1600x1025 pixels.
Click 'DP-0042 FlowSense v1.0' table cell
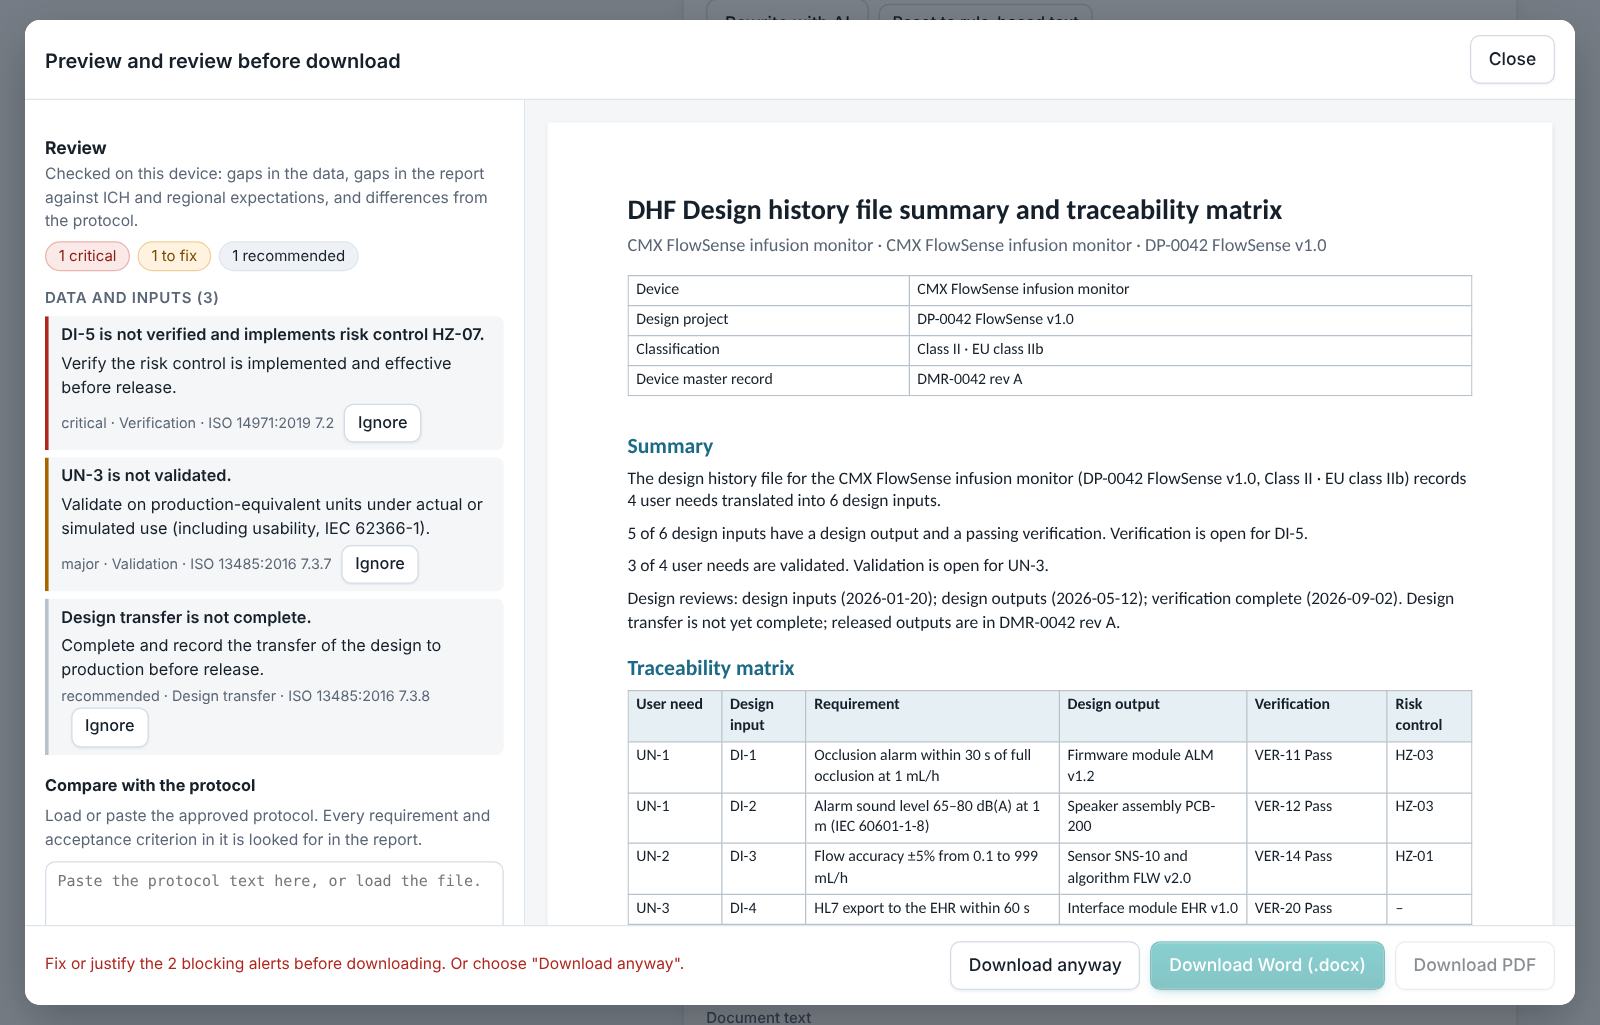click(1190, 320)
